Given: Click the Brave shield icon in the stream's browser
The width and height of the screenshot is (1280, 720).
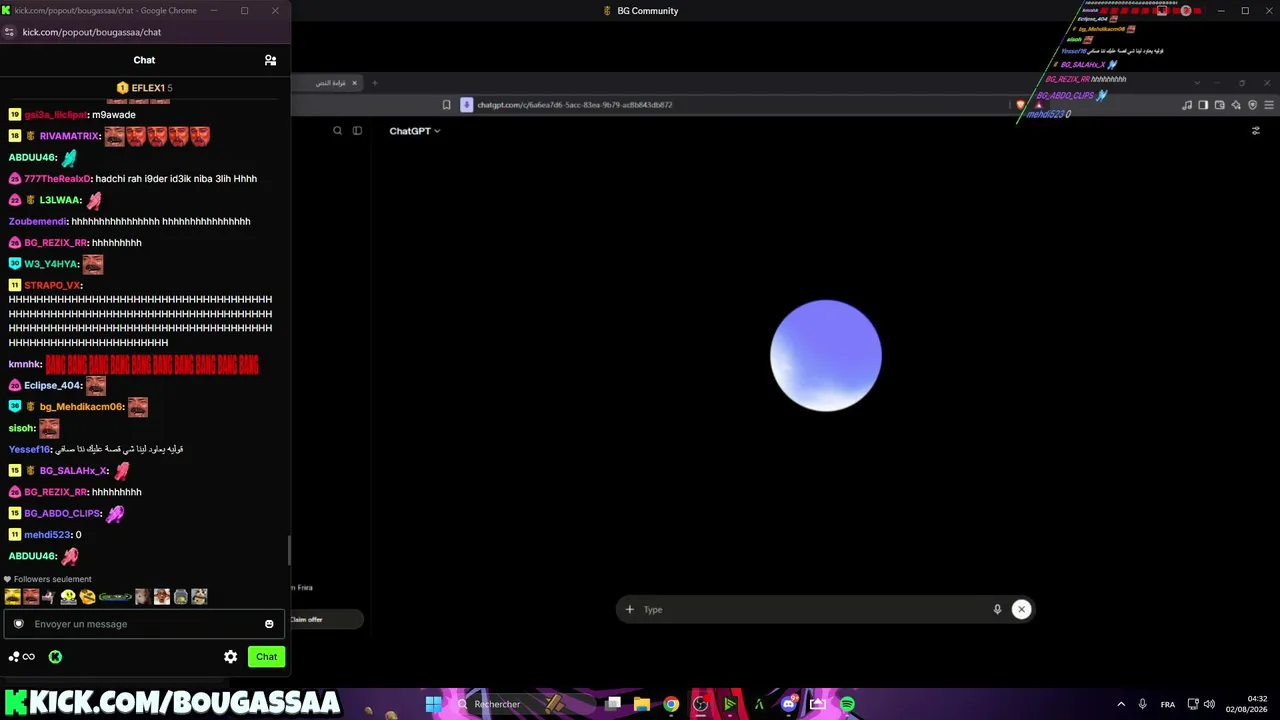Looking at the screenshot, I should [x=1020, y=105].
